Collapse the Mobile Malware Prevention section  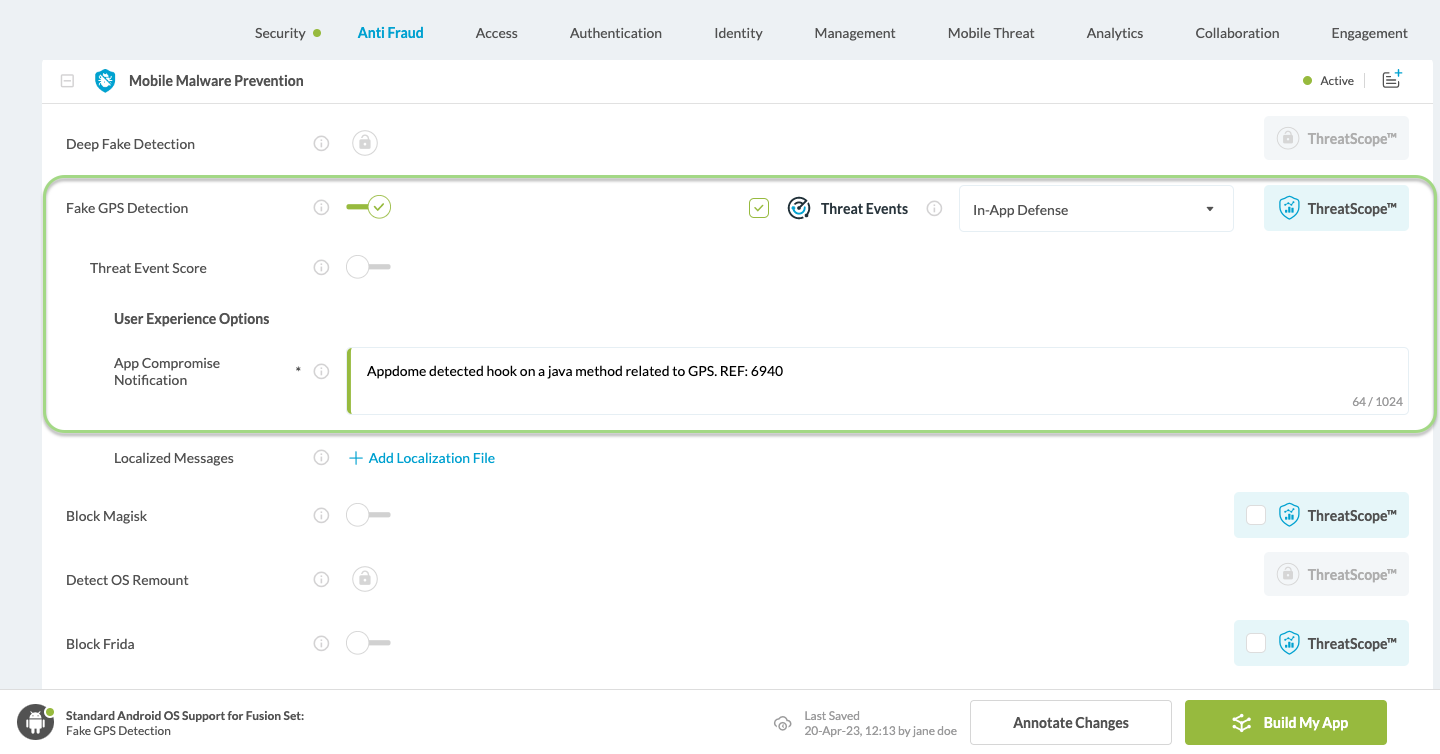pos(67,81)
